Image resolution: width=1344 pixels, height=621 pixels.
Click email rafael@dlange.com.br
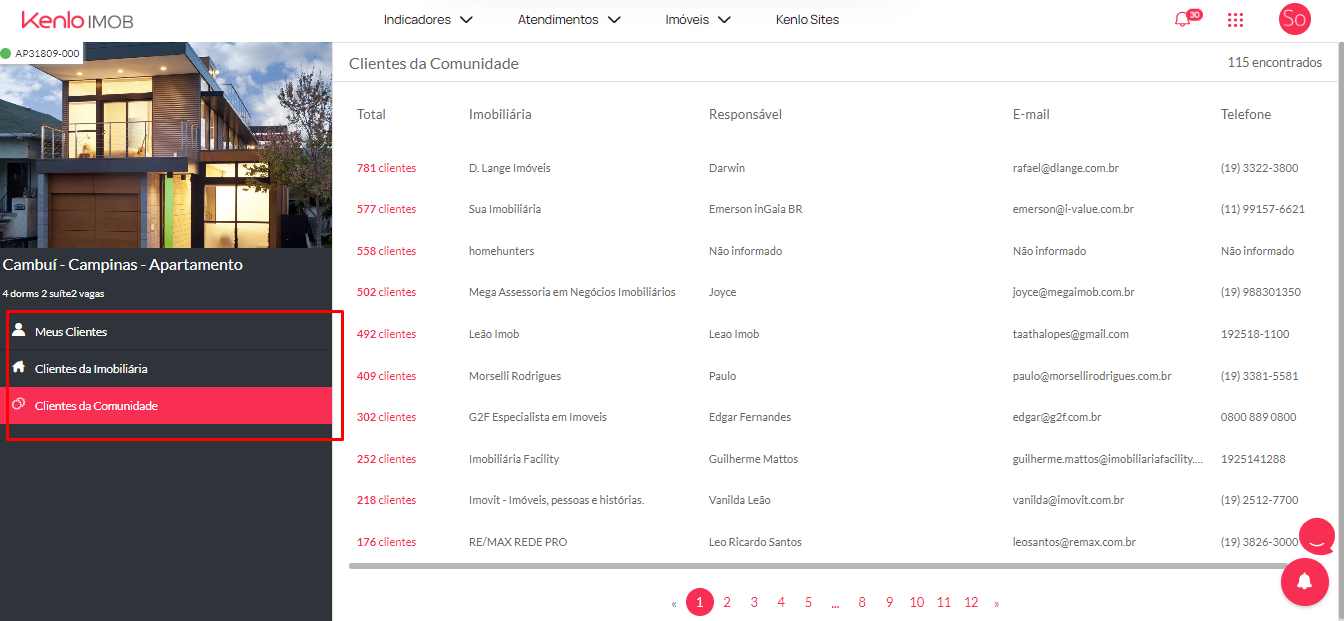[x=1066, y=168]
